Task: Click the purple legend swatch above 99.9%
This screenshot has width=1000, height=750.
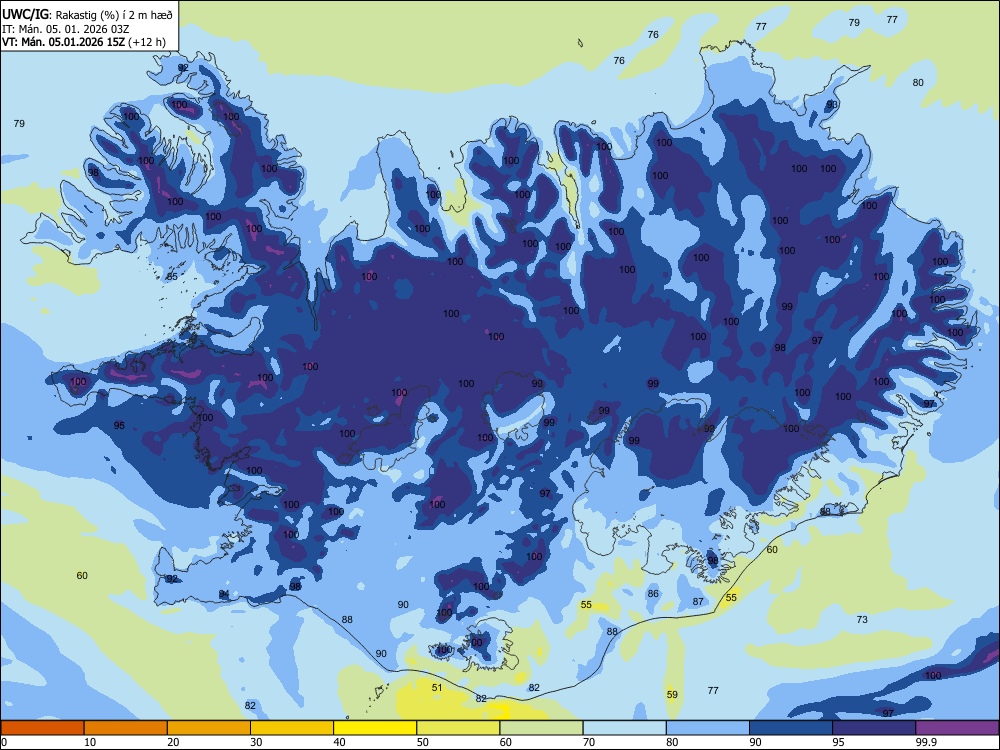Action: tap(957, 728)
